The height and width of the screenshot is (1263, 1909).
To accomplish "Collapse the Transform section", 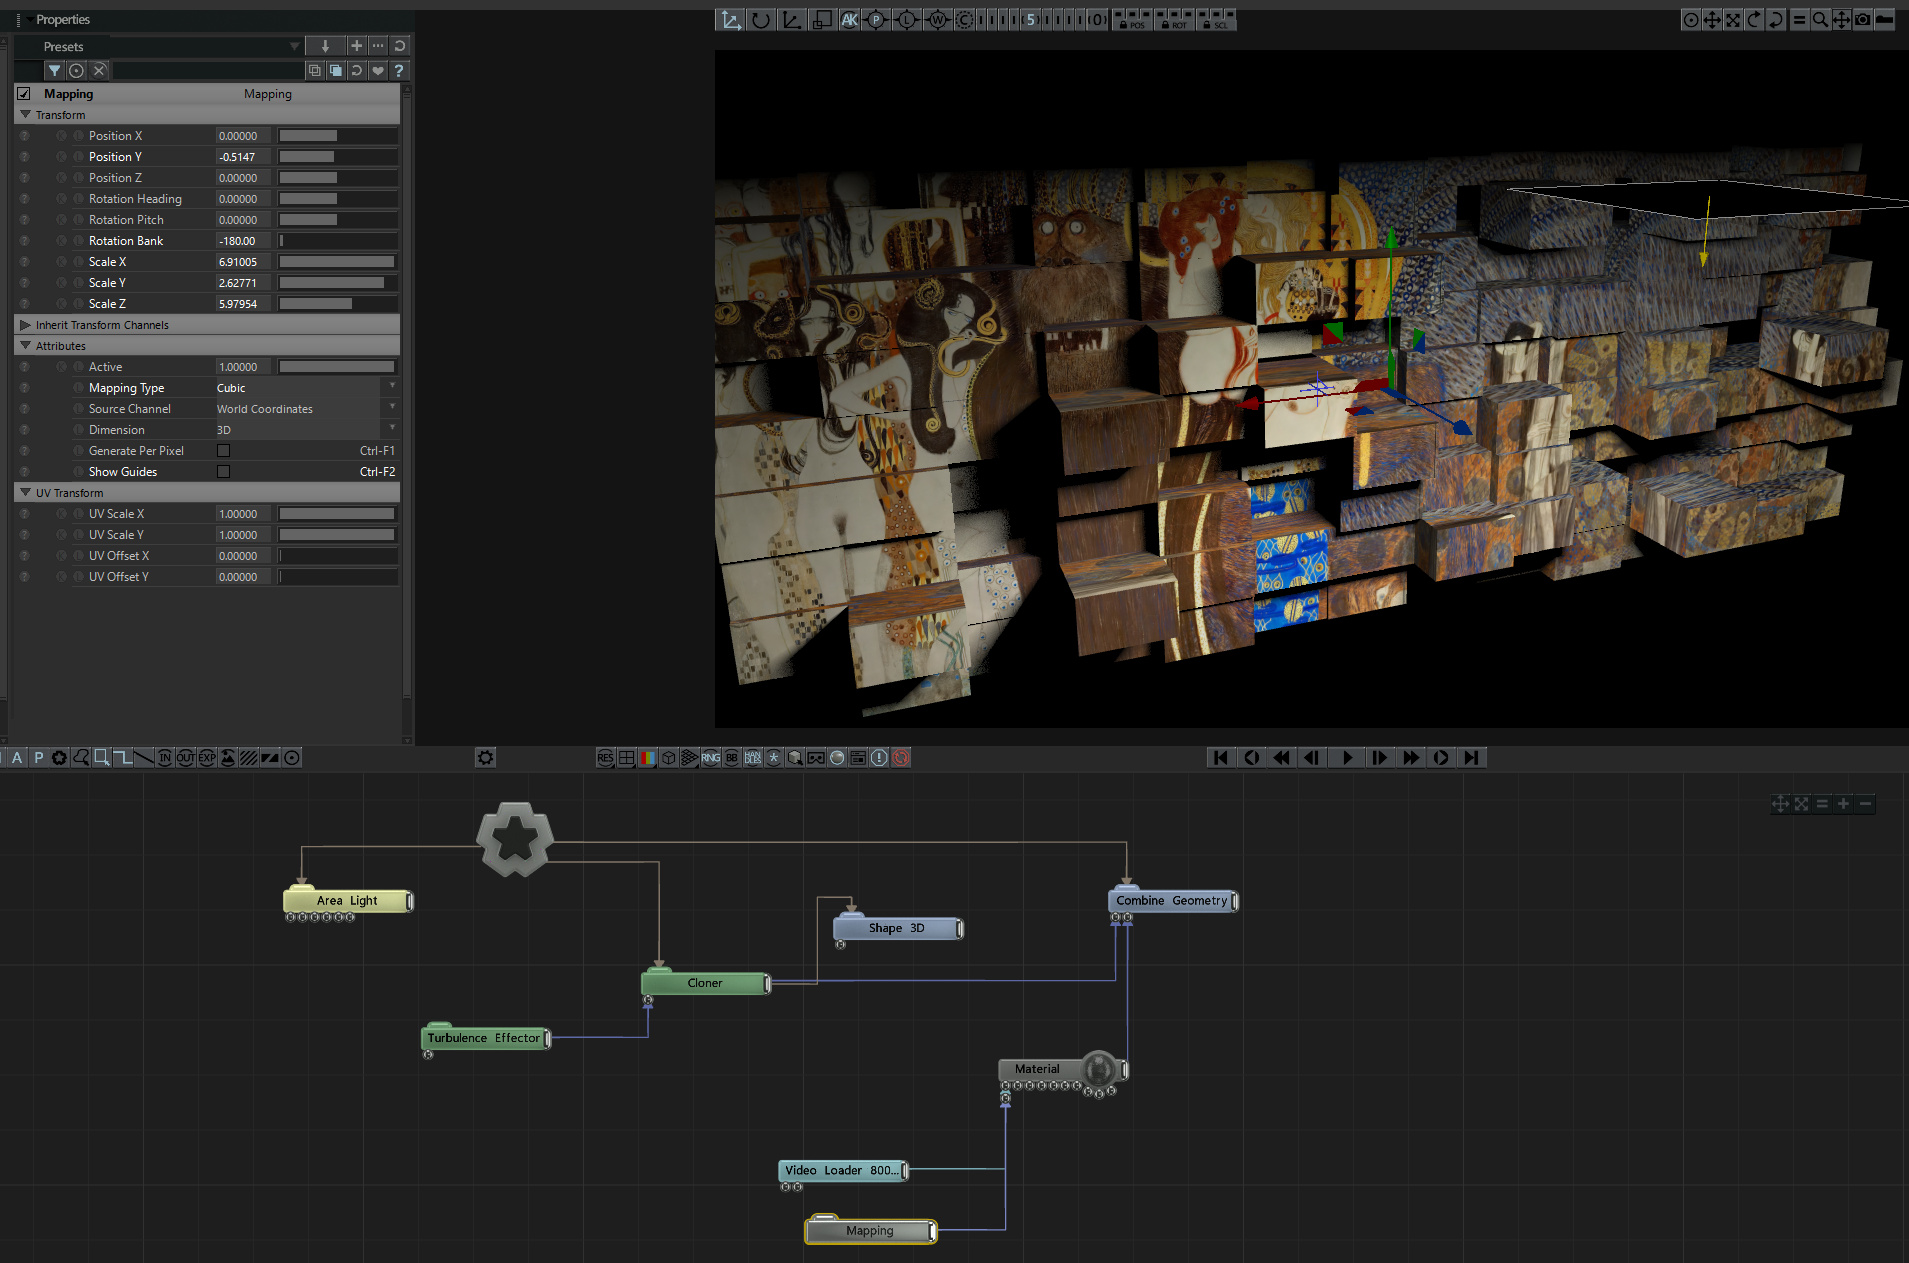I will pyautogui.click(x=26, y=115).
